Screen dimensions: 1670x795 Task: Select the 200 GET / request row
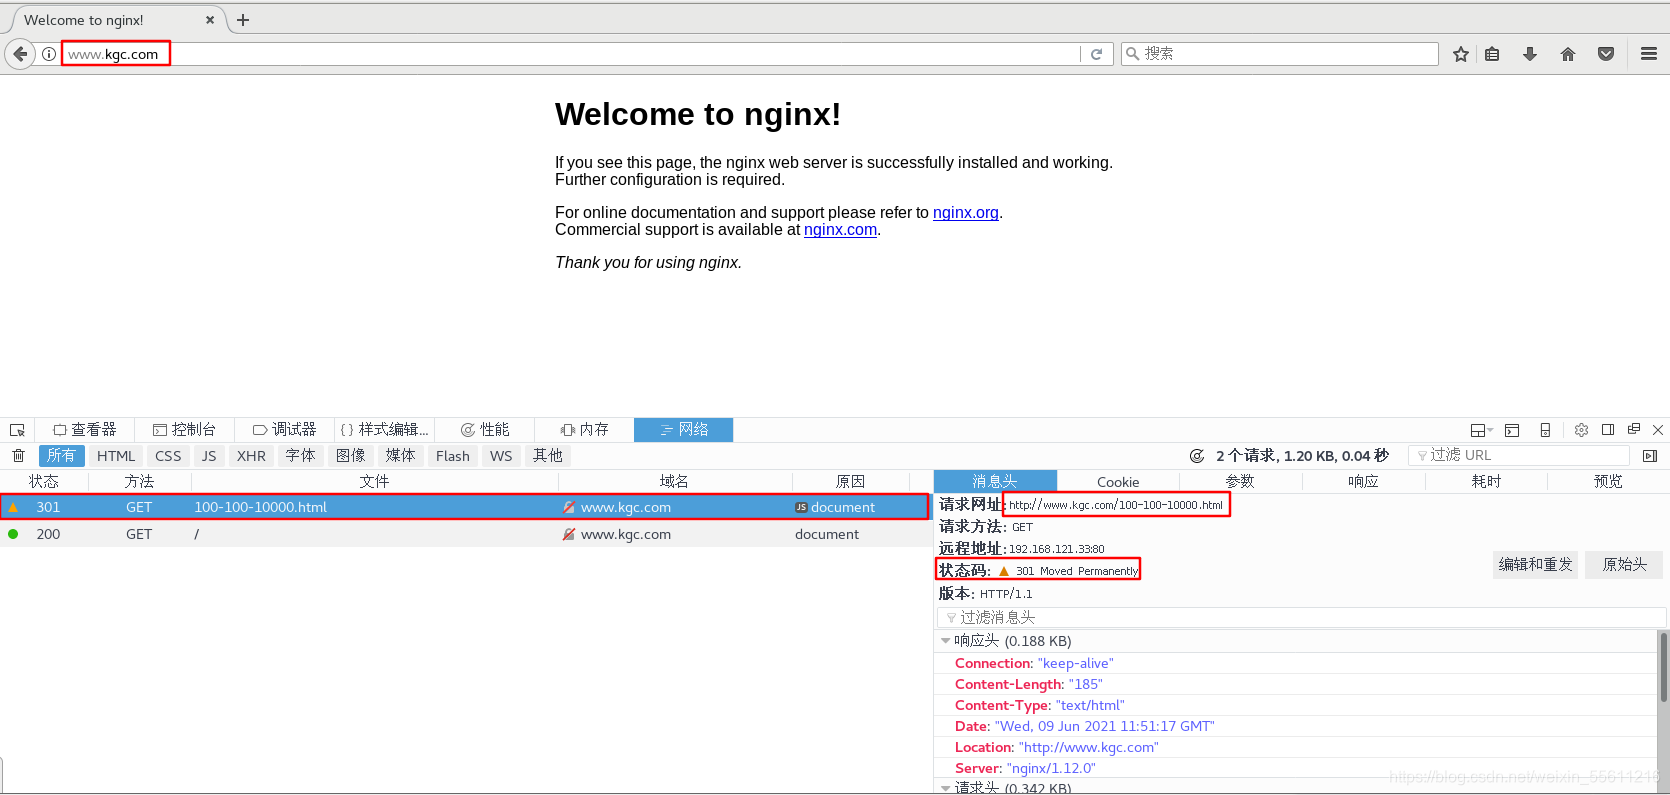pos(465,534)
